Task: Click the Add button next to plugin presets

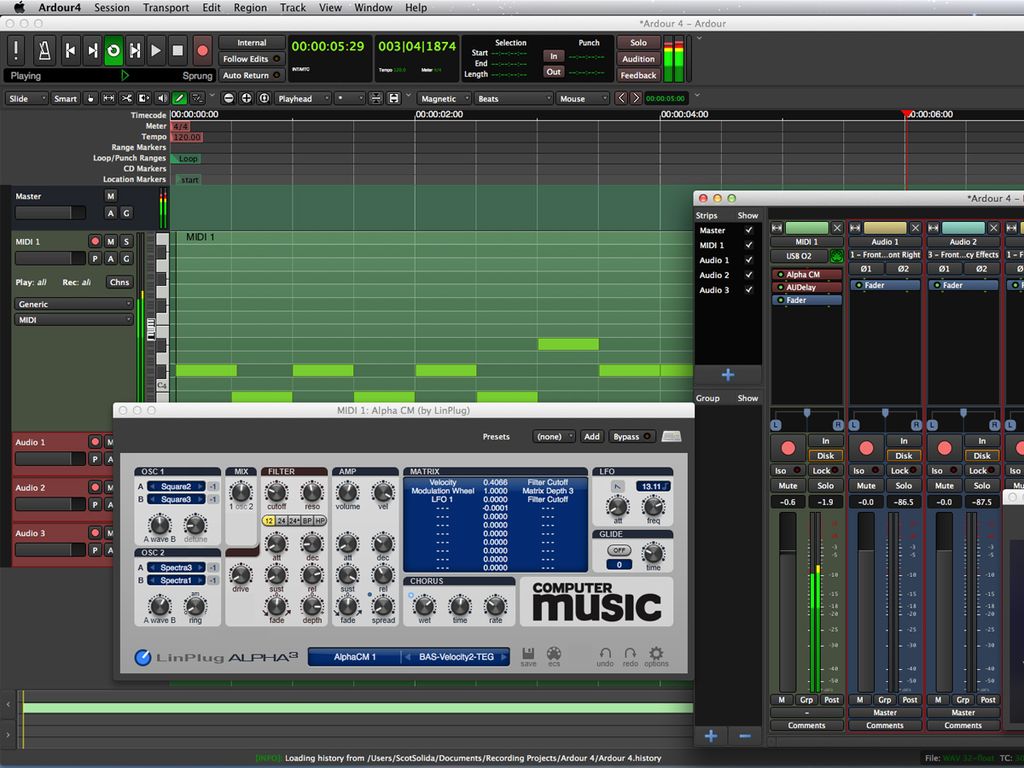Action: 591,436
